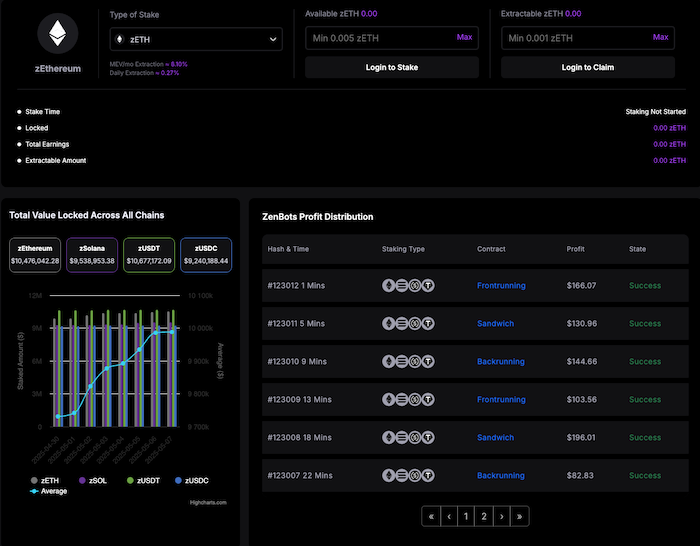The height and width of the screenshot is (546, 700).
Task: Select page 1 in pagination
Action: coord(466,517)
